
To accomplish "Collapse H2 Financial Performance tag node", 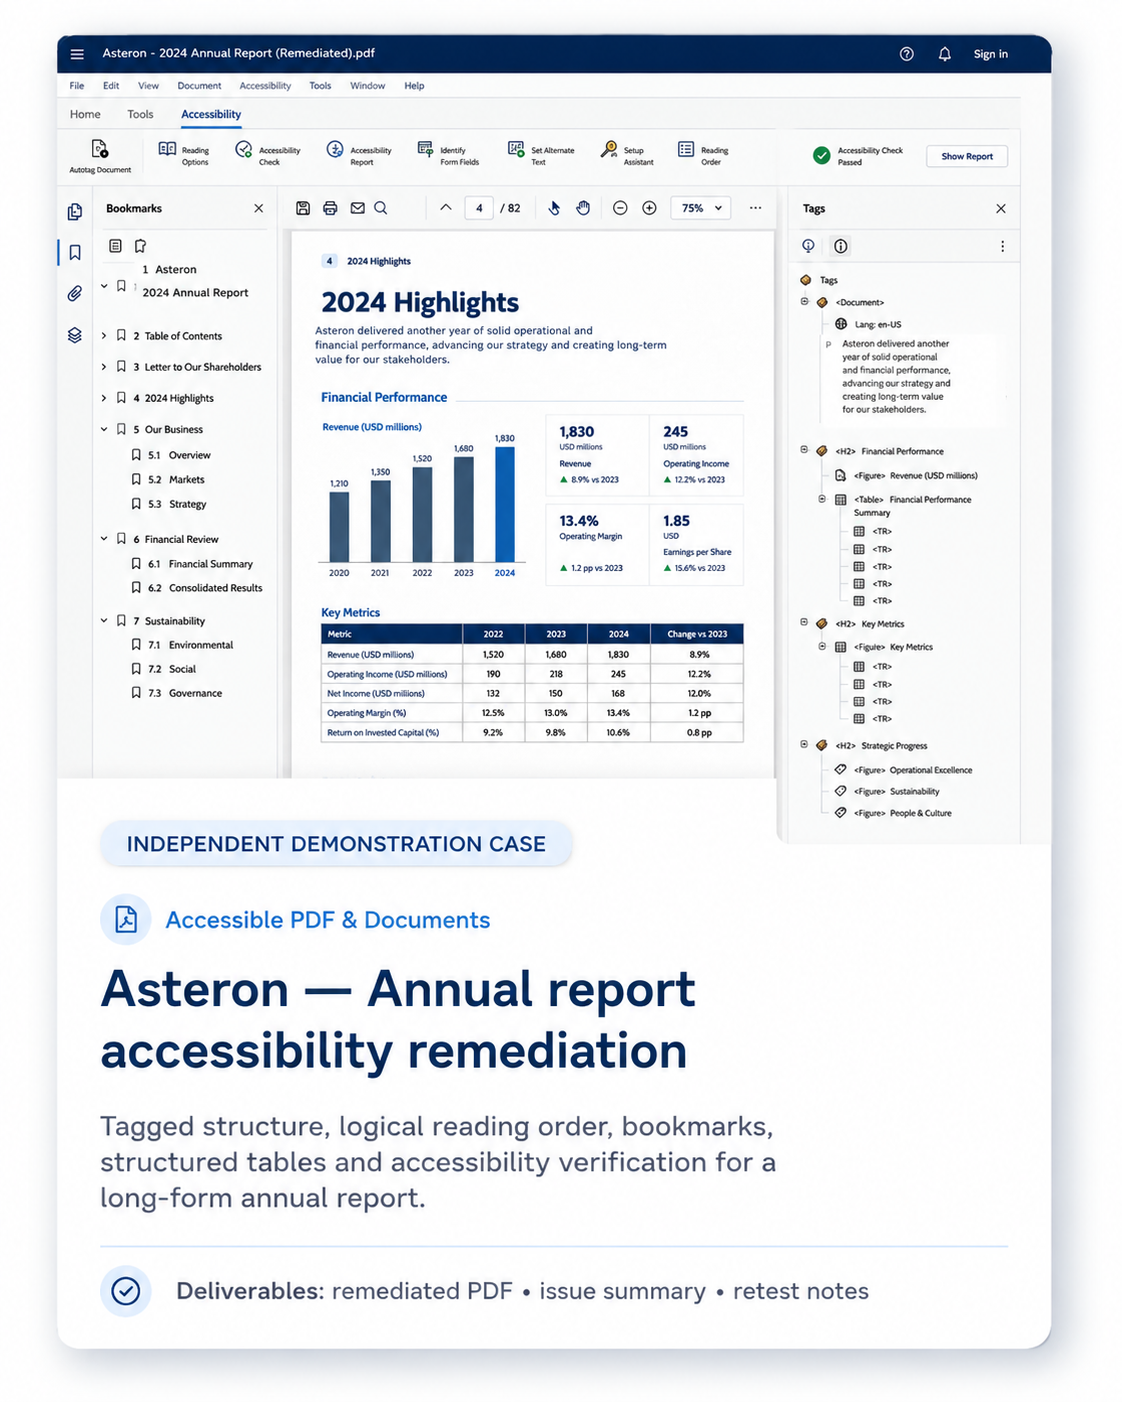I will click(x=804, y=450).
